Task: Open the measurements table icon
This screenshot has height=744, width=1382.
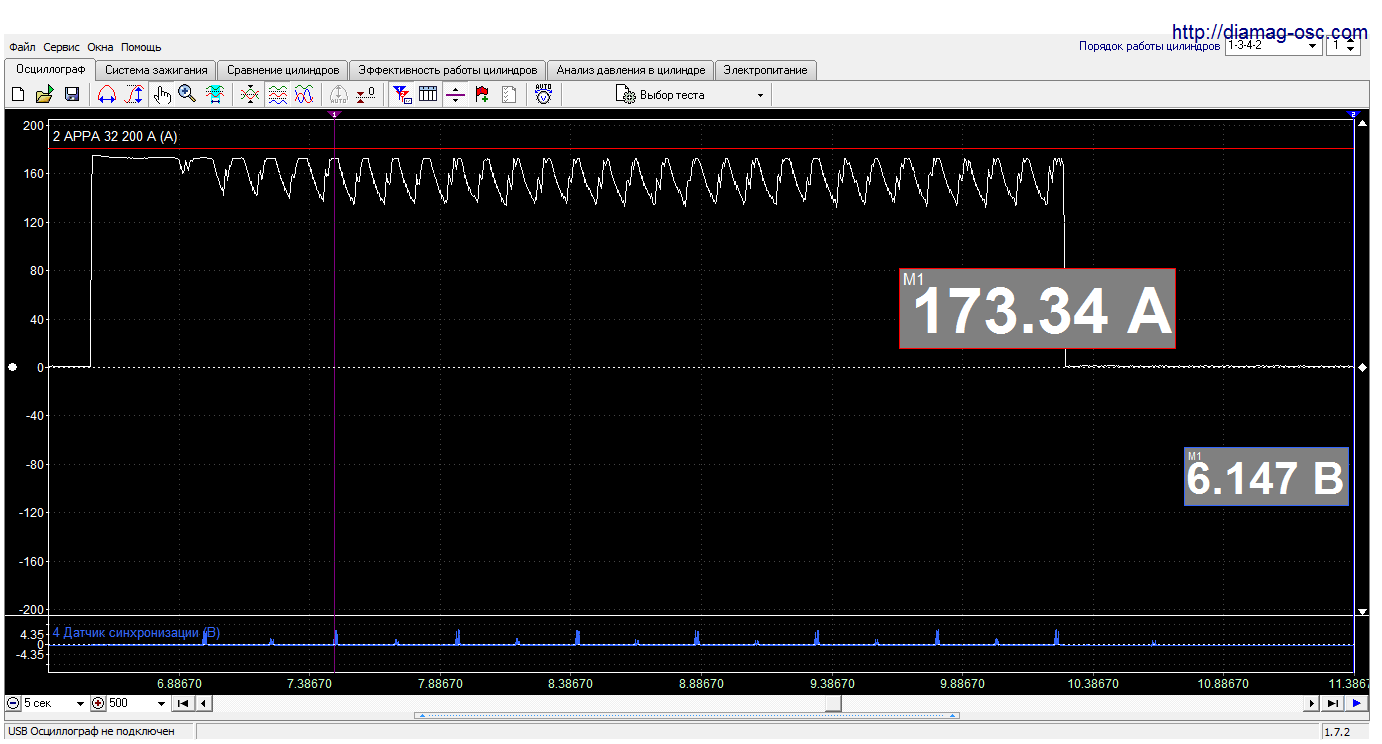Action: point(428,94)
